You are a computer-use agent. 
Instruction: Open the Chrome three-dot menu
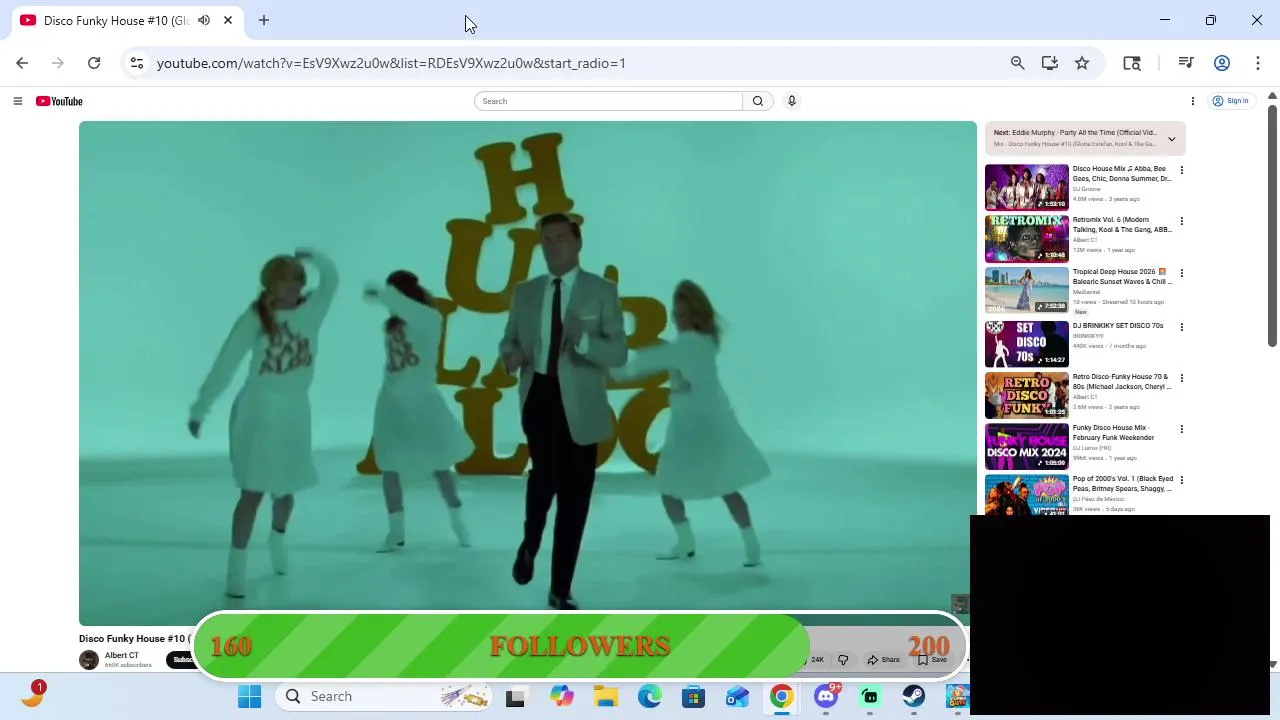click(1258, 63)
